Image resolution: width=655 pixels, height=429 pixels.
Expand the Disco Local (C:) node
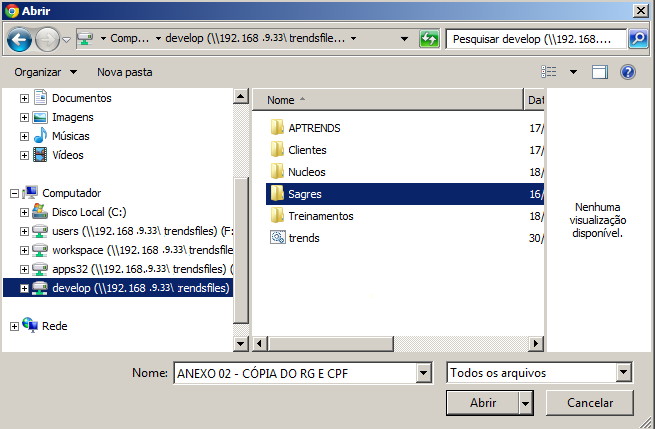click(x=25, y=212)
